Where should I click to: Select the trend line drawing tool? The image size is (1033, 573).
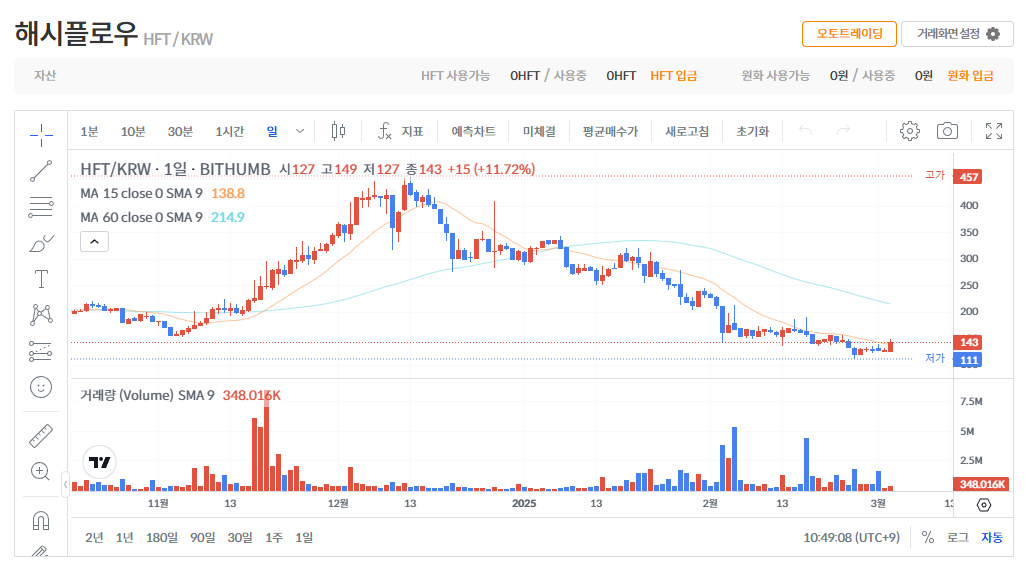pos(41,171)
